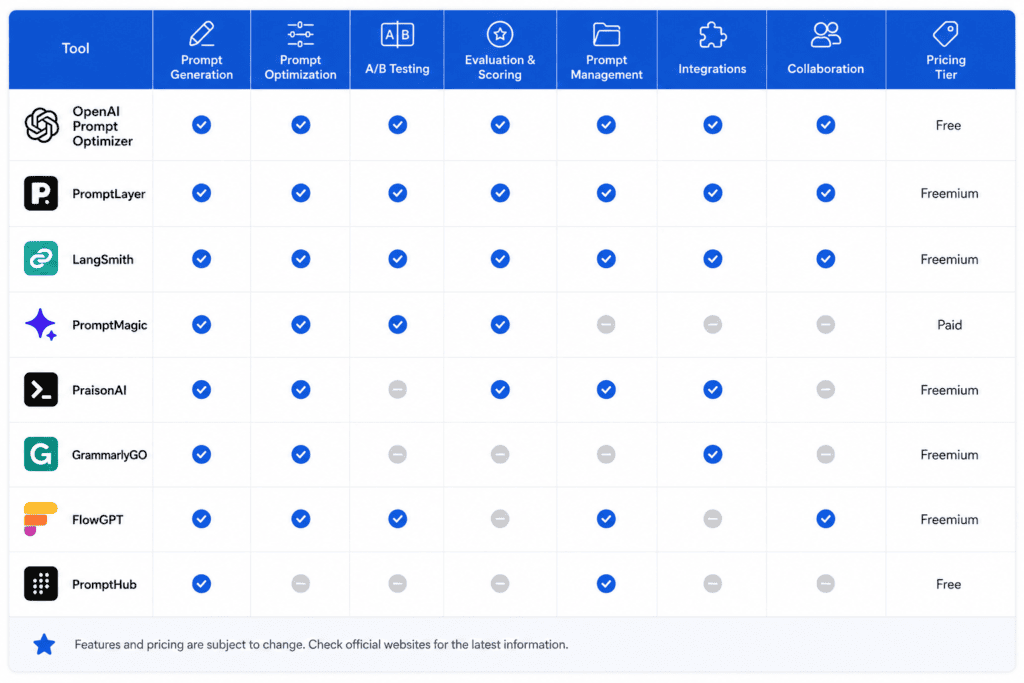This screenshot has height=683, width=1024.
Task: Click the Prompt Optimization header label
Action: point(300,67)
